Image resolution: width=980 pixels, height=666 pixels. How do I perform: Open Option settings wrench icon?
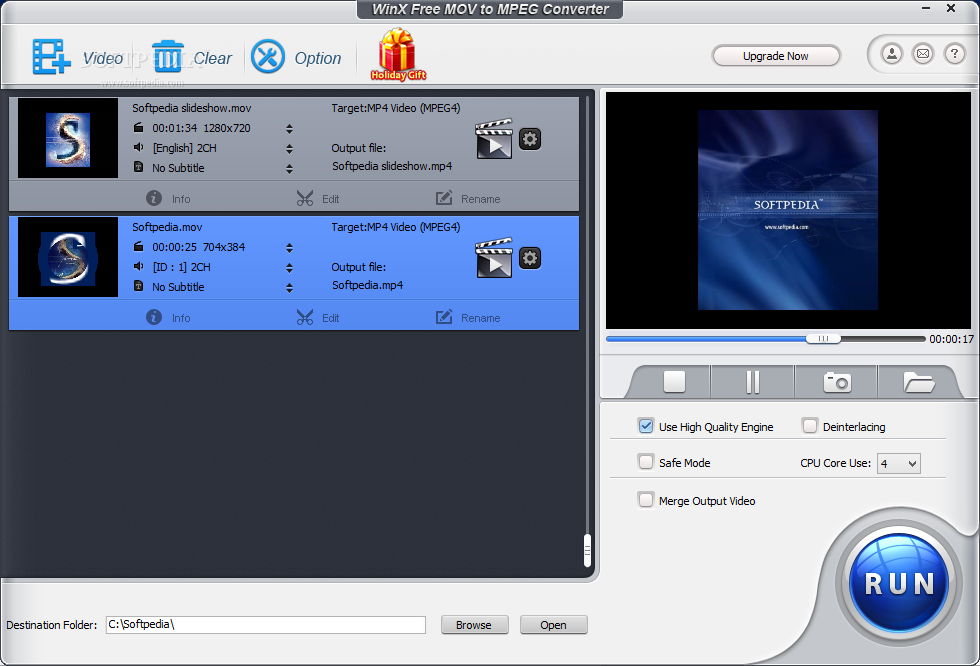268,57
